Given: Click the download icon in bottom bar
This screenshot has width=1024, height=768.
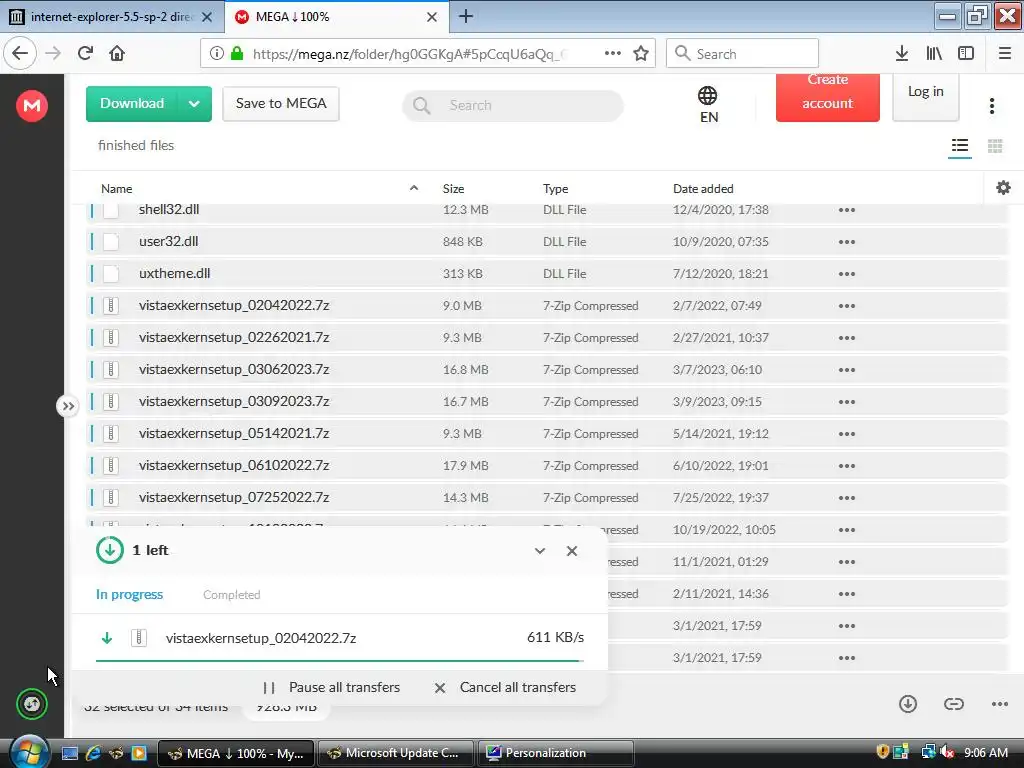Looking at the screenshot, I should [908, 703].
